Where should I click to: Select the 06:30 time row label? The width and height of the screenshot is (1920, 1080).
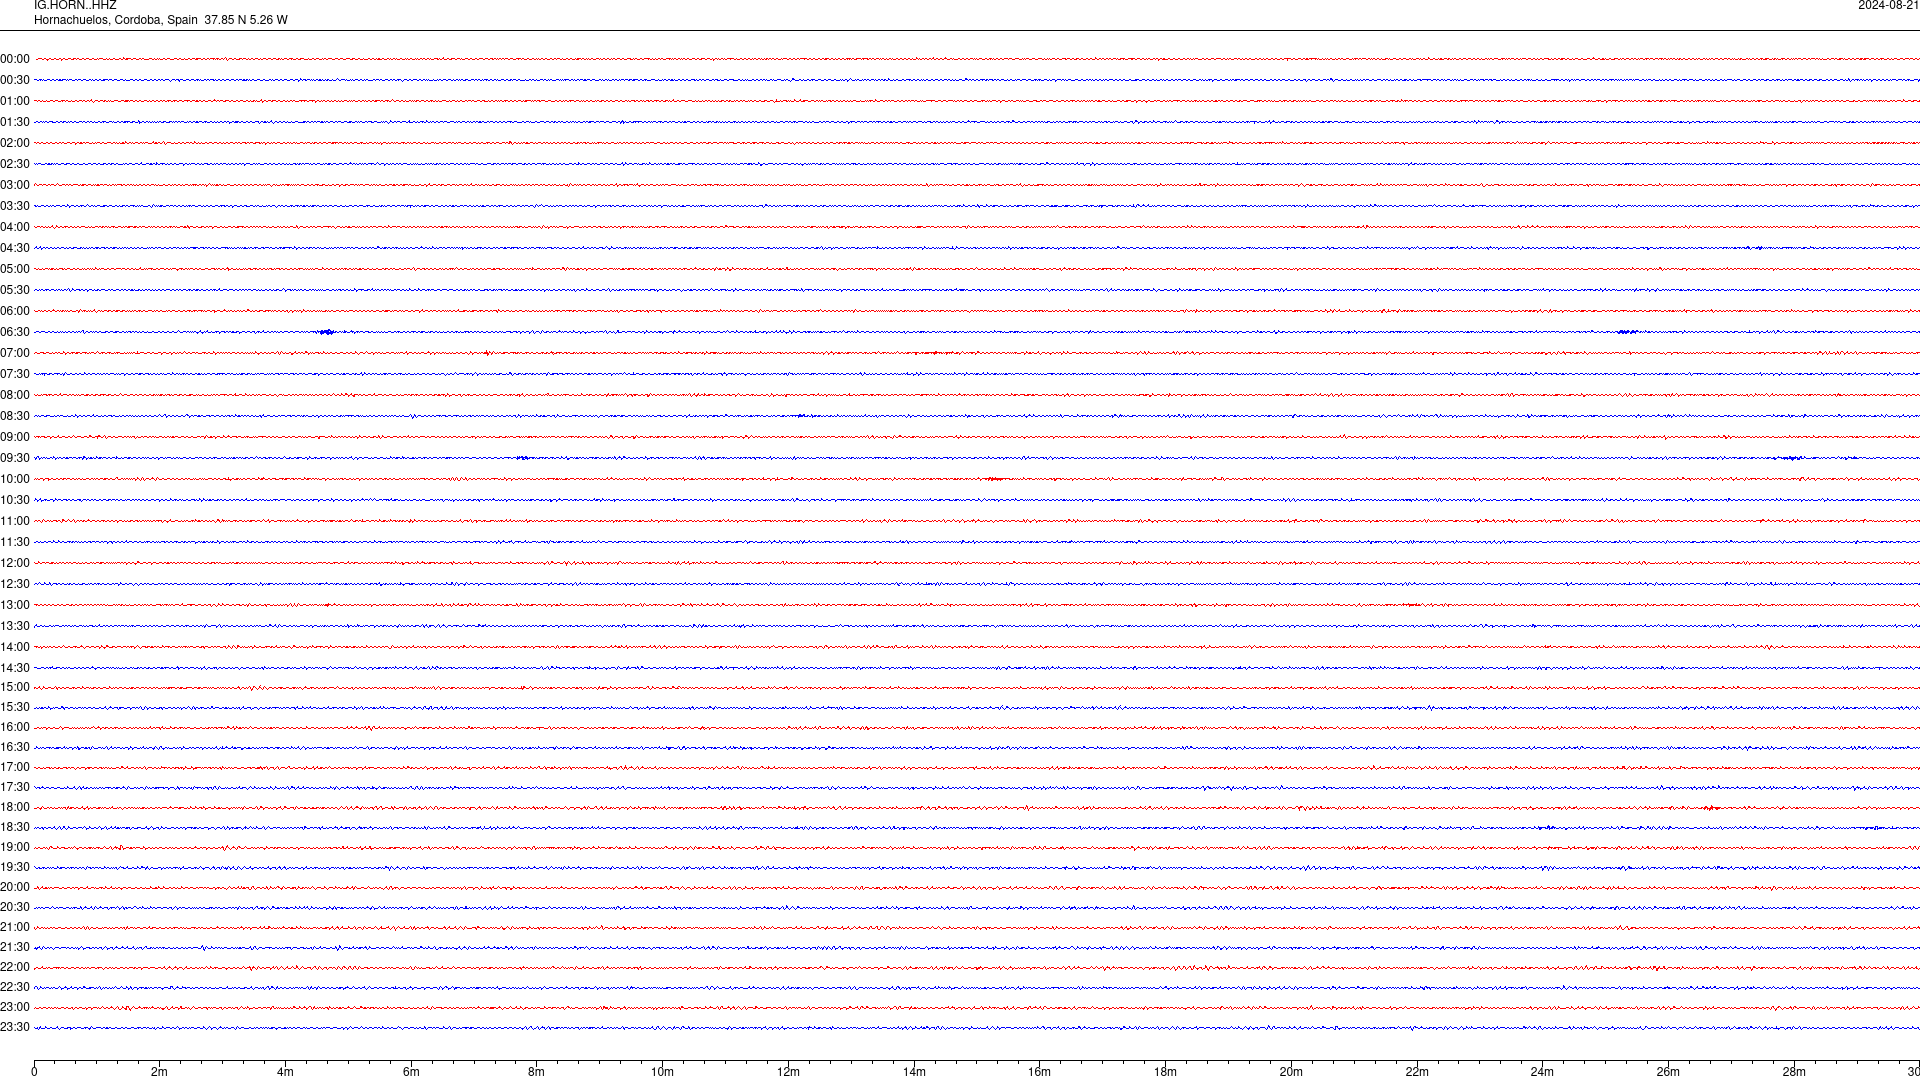point(15,332)
